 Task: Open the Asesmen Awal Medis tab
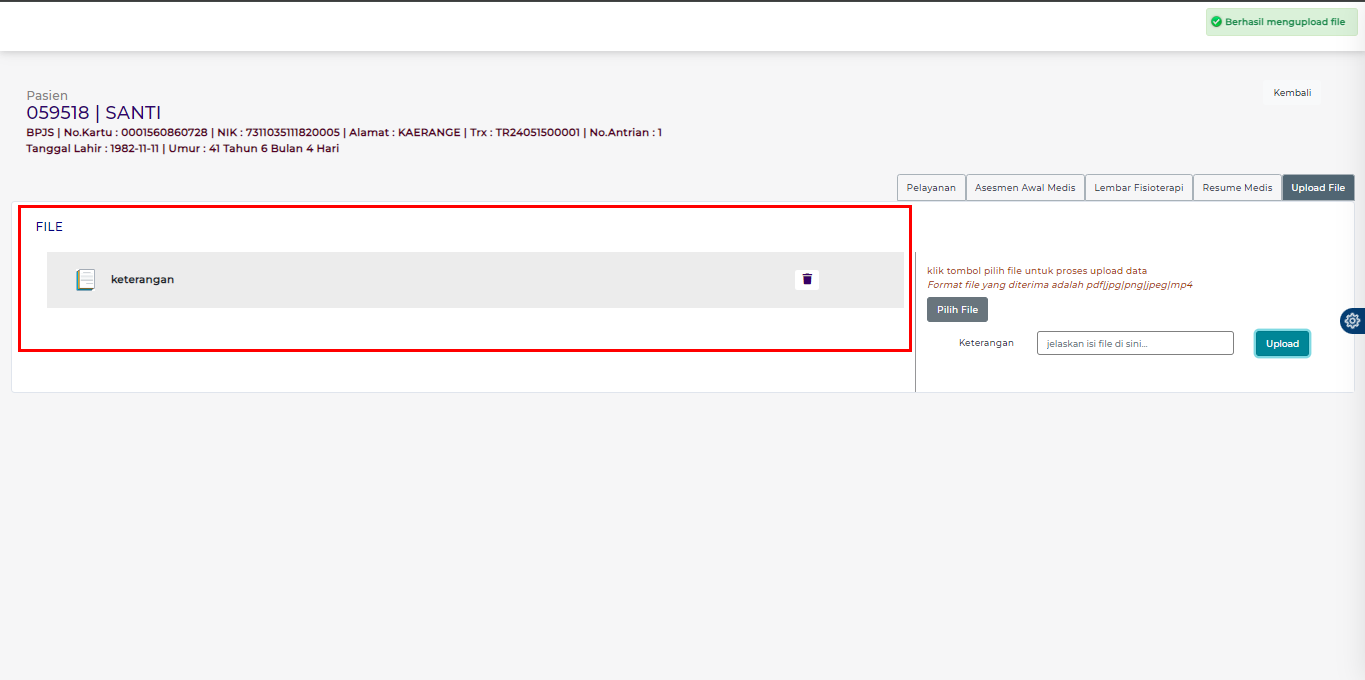coord(1025,188)
